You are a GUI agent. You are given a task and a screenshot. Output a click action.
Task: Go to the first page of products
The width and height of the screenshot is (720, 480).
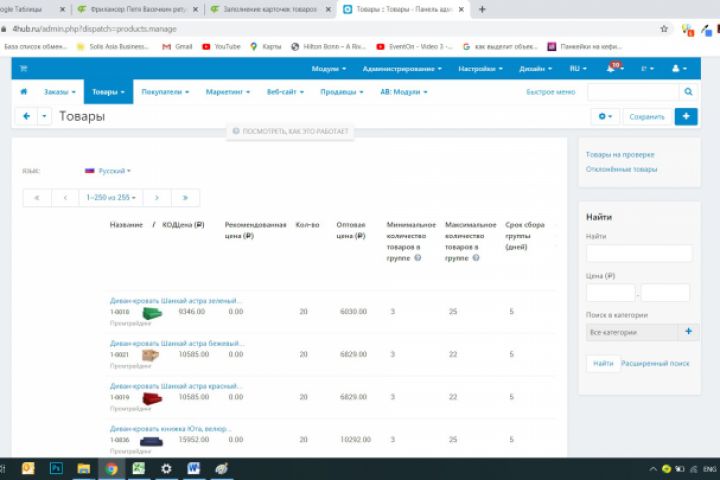pyautogui.click(x=37, y=198)
